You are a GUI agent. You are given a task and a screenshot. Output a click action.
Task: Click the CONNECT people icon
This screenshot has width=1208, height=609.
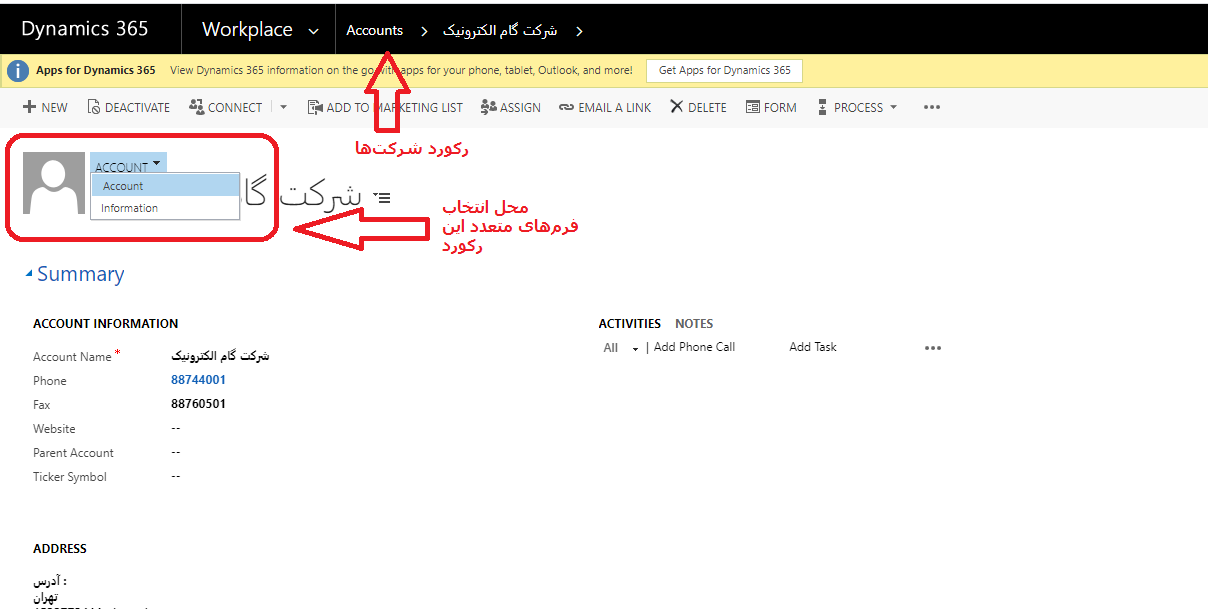pyautogui.click(x=196, y=107)
